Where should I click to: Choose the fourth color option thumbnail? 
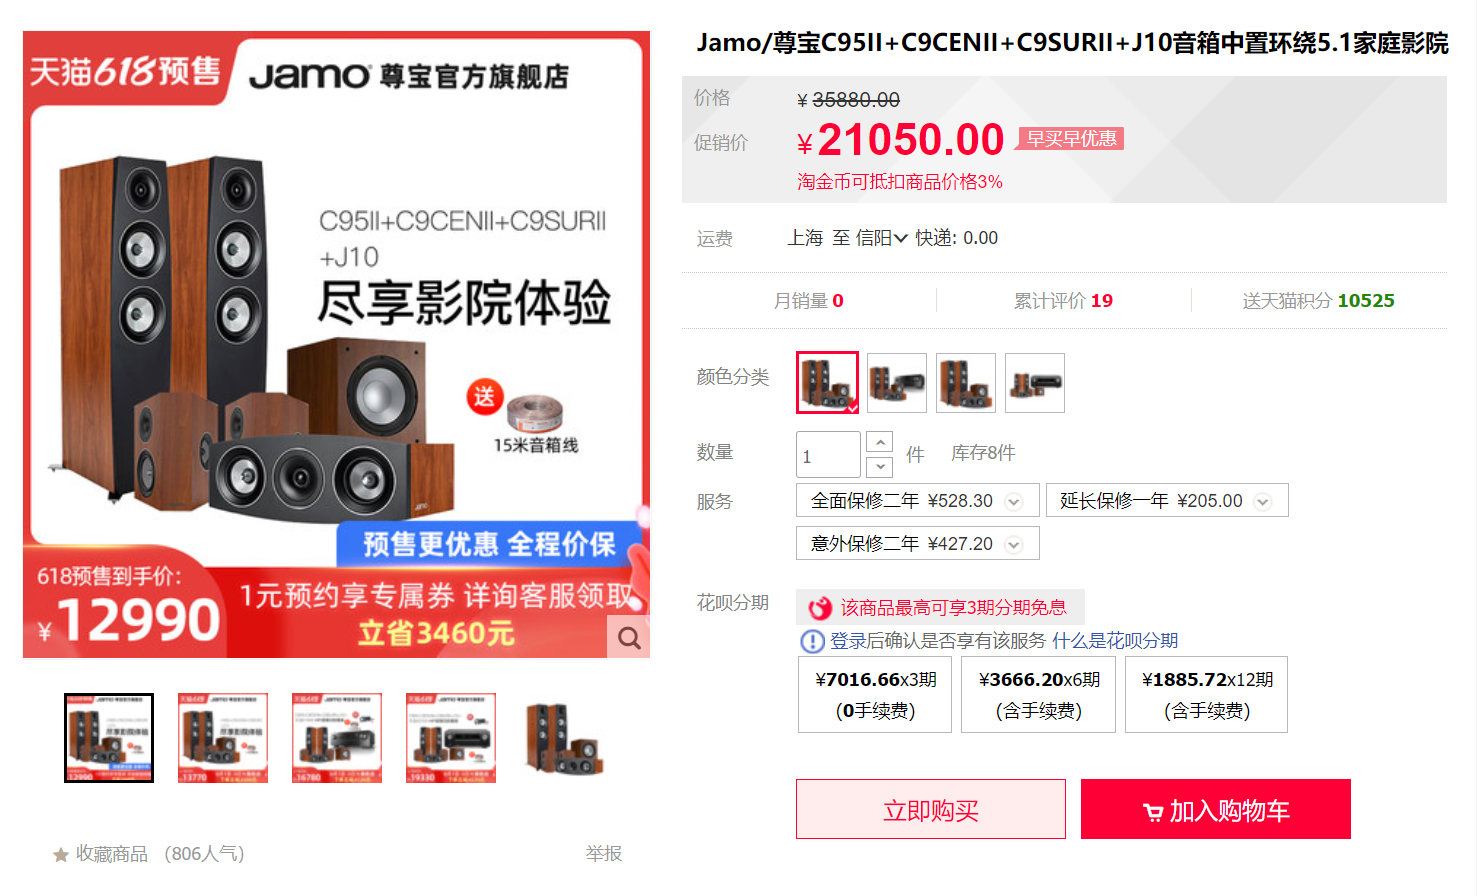(x=1035, y=383)
